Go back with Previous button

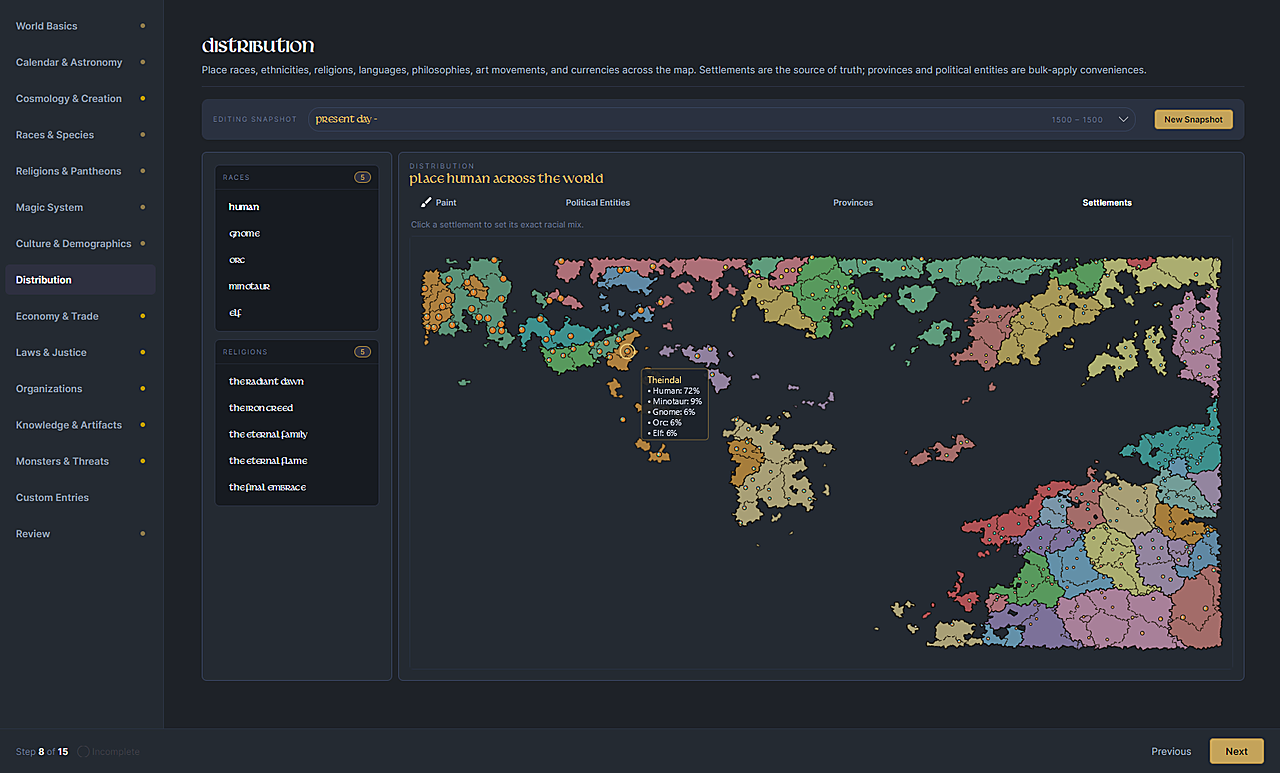1171,751
